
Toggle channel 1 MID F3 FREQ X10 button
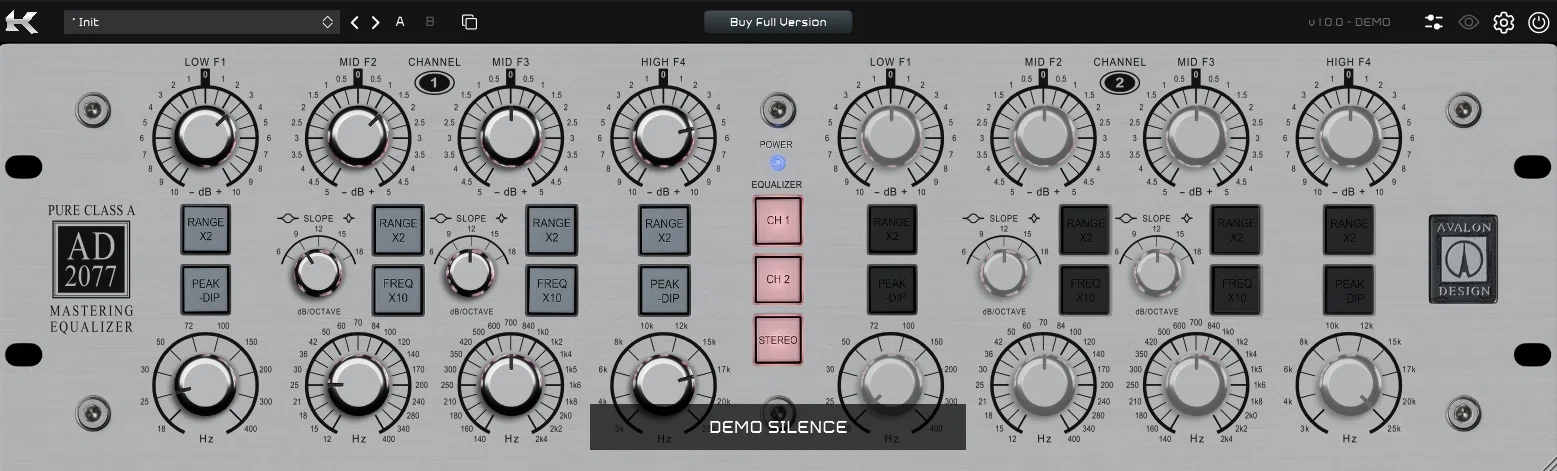click(x=552, y=290)
